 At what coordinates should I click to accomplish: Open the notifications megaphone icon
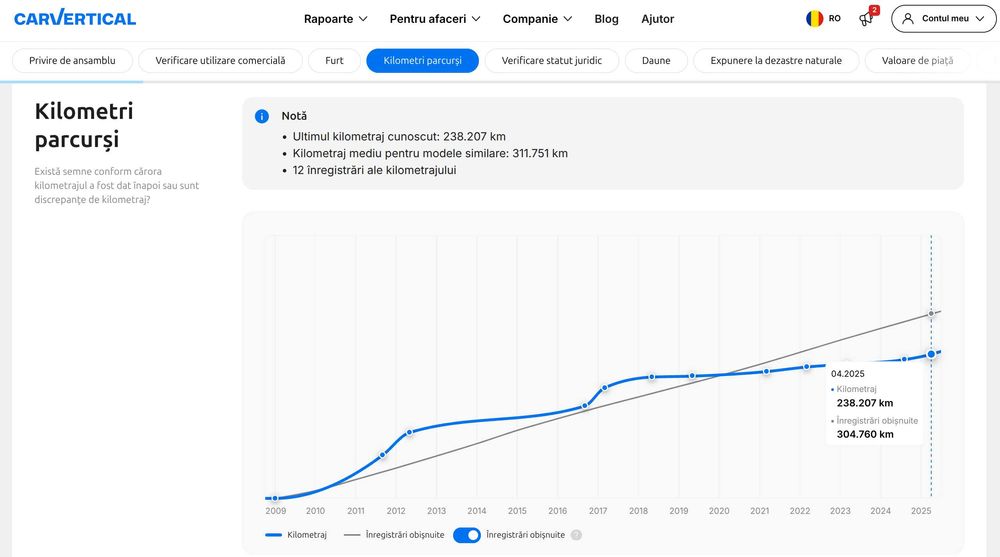(x=866, y=19)
